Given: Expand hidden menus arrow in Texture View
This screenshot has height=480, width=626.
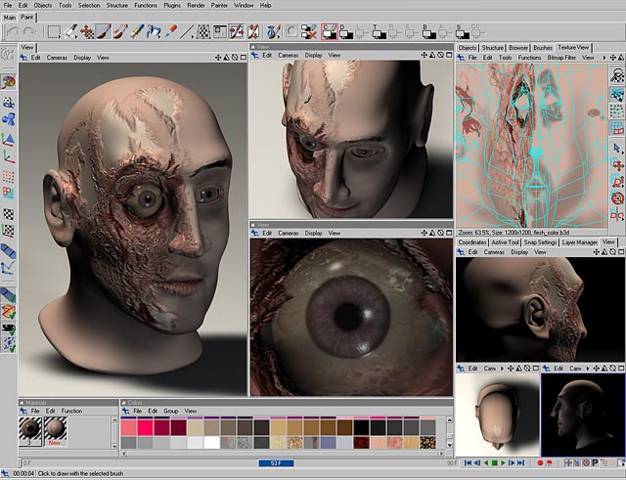Looking at the screenshot, I should (604, 58).
